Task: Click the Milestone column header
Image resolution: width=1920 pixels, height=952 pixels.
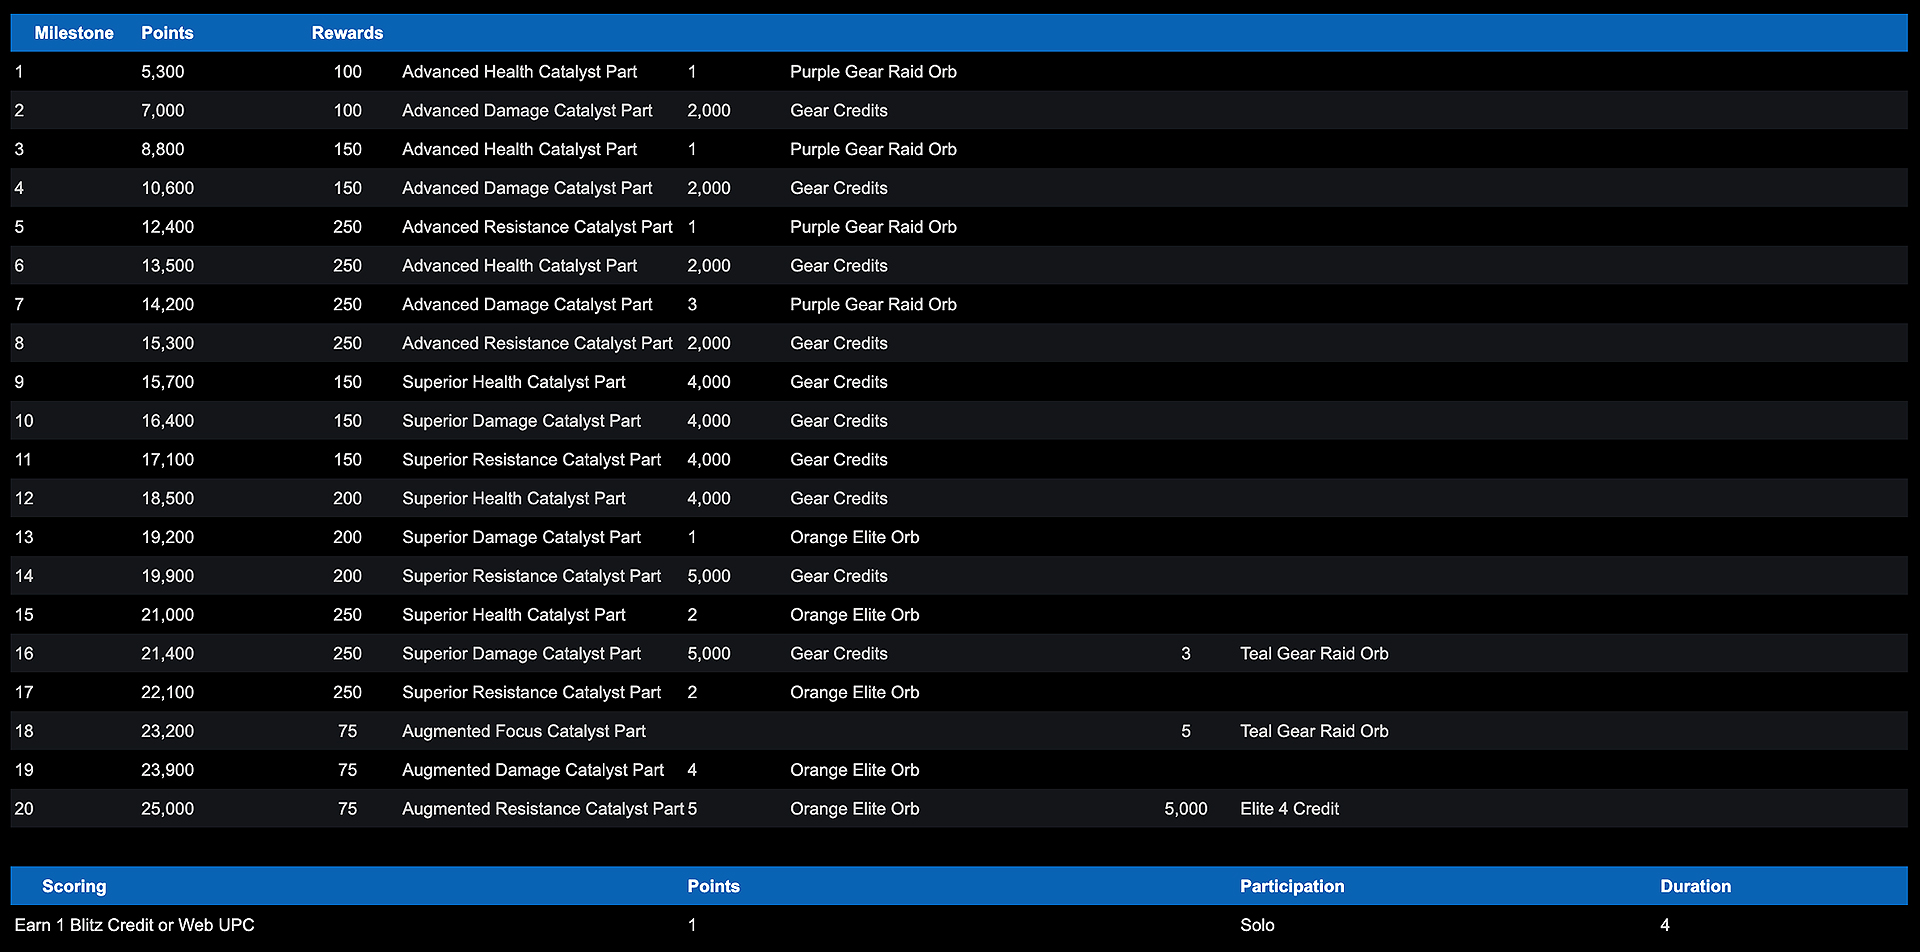Action: click(x=74, y=33)
